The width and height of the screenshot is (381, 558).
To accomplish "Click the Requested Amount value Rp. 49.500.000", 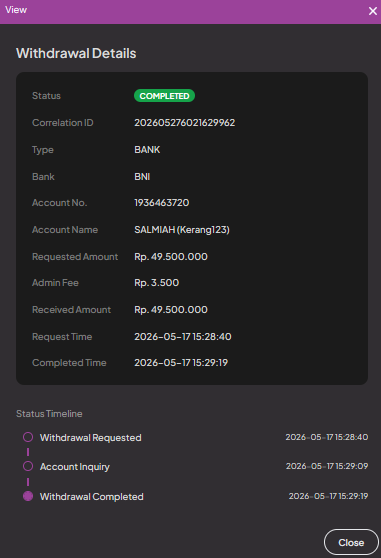I will coord(171,257).
